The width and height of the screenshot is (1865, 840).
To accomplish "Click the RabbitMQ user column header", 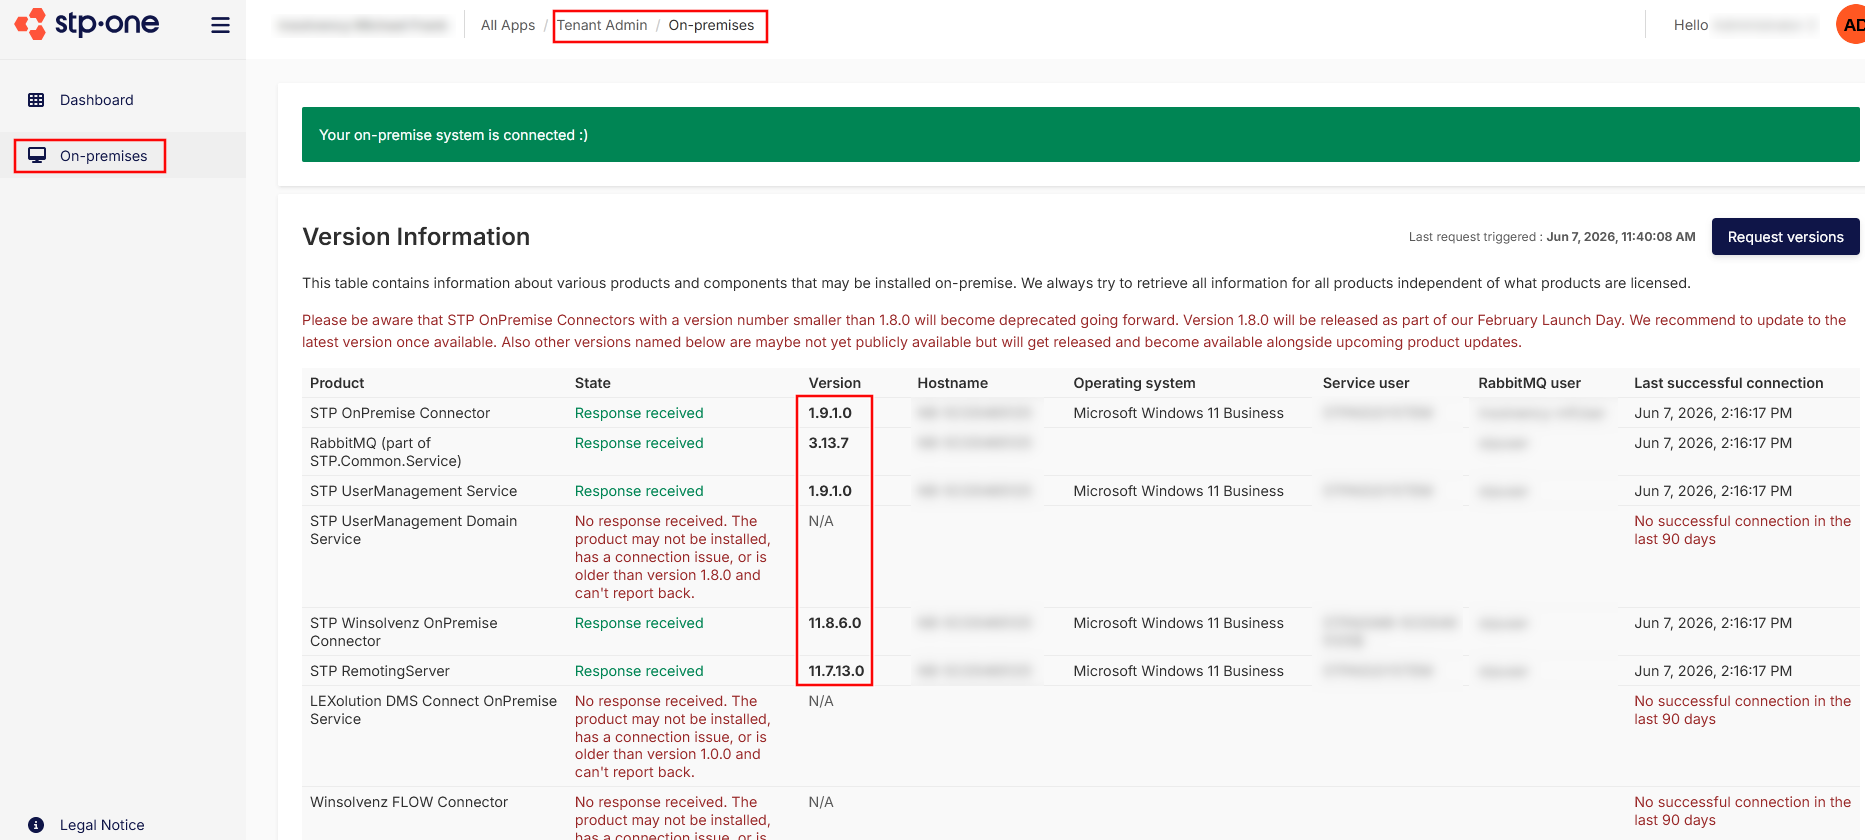I will (x=1530, y=383).
